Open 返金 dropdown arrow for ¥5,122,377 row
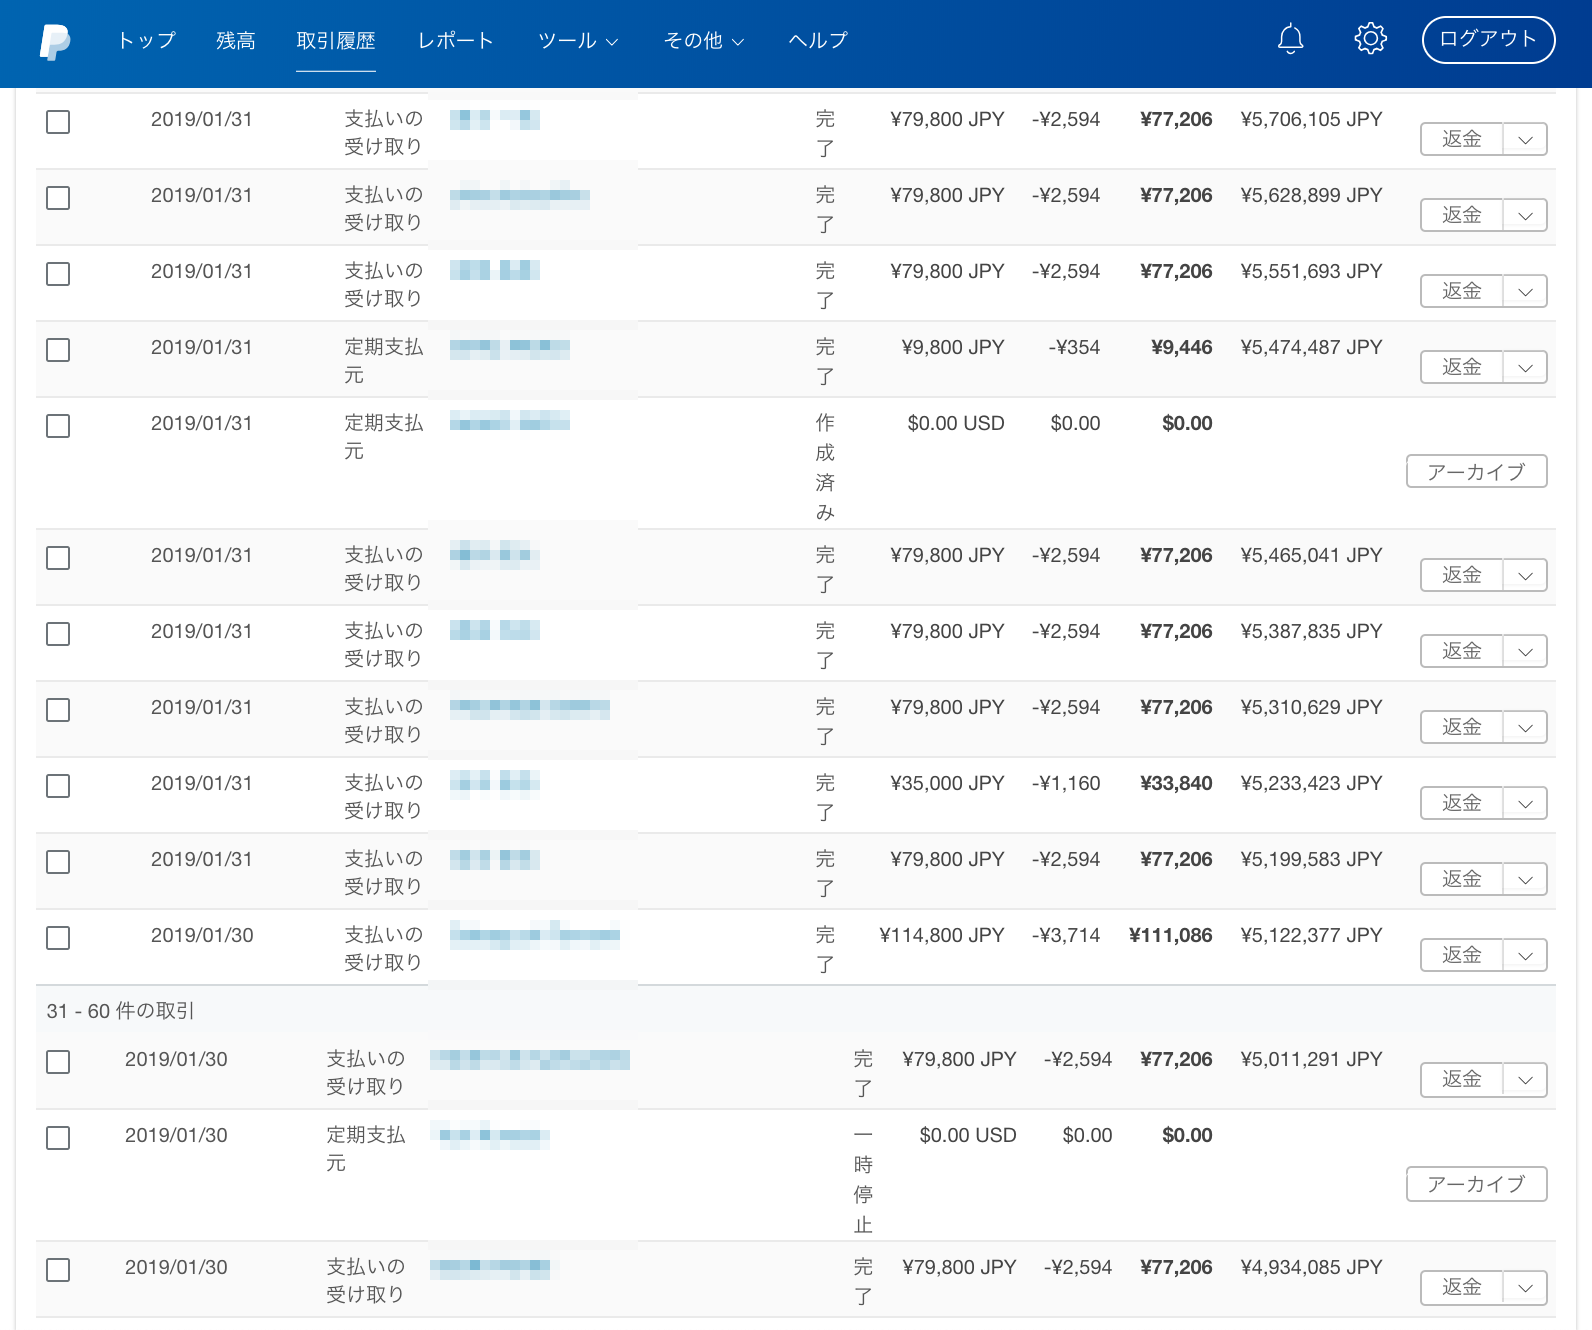This screenshot has width=1592, height=1330. [1525, 955]
